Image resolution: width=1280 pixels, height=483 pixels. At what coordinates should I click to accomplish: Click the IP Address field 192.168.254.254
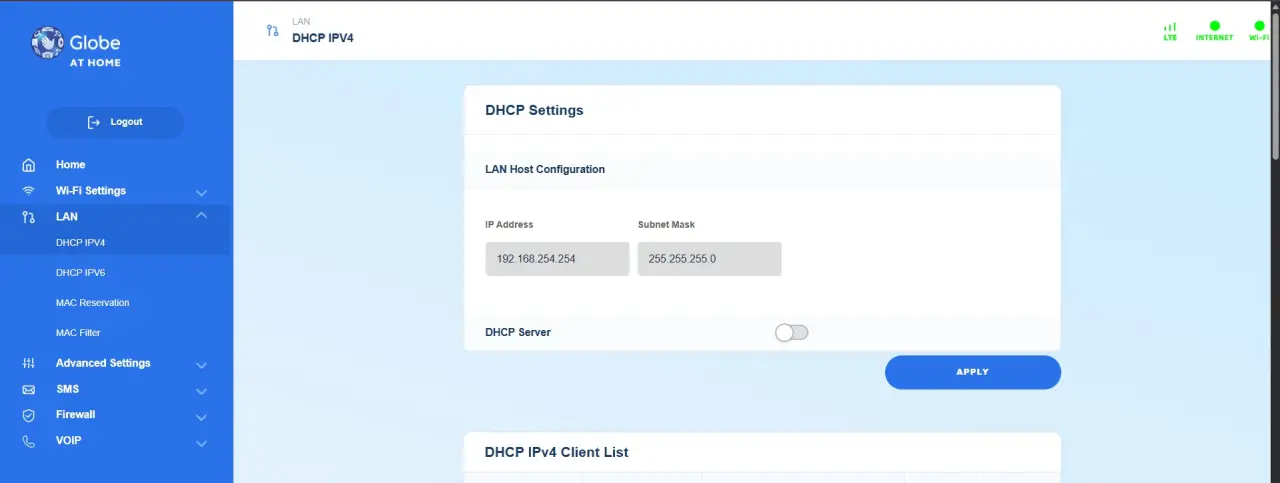click(557, 259)
